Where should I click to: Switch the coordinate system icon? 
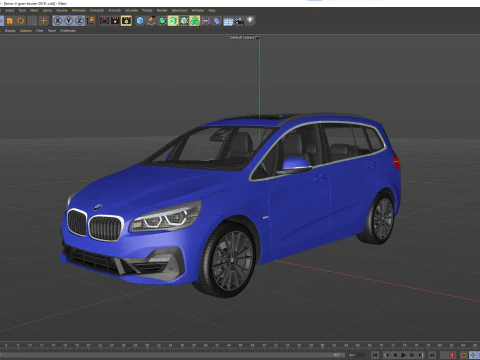tap(91, 21)
